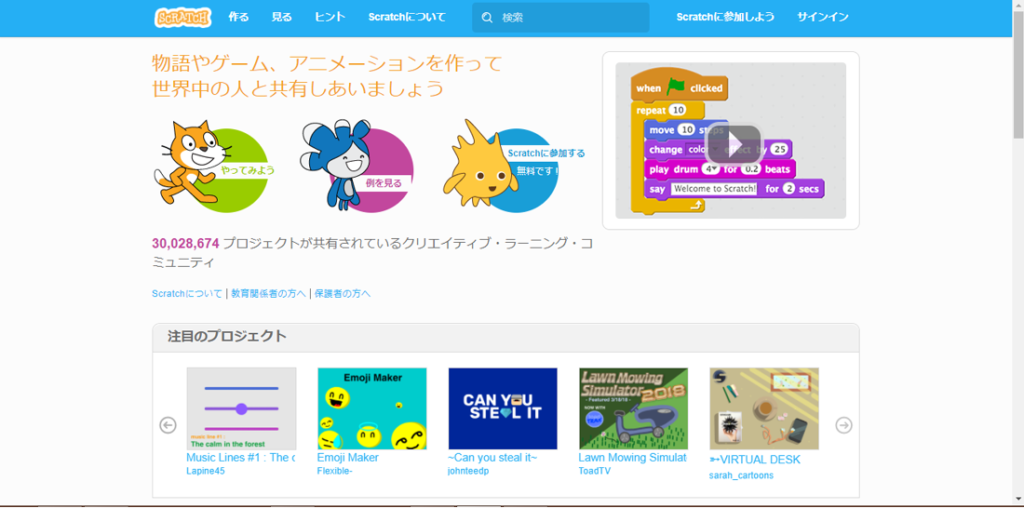The image size is (1024, 508).
Task: Click the Scratchに参加しよう link
Action: [724, 17]
